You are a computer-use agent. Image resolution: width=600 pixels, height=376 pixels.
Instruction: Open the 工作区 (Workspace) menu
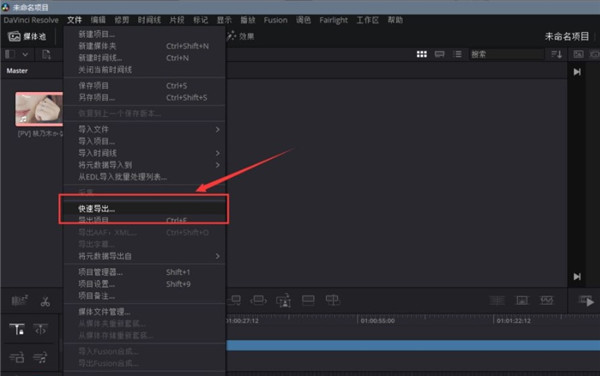coord(367,20)
